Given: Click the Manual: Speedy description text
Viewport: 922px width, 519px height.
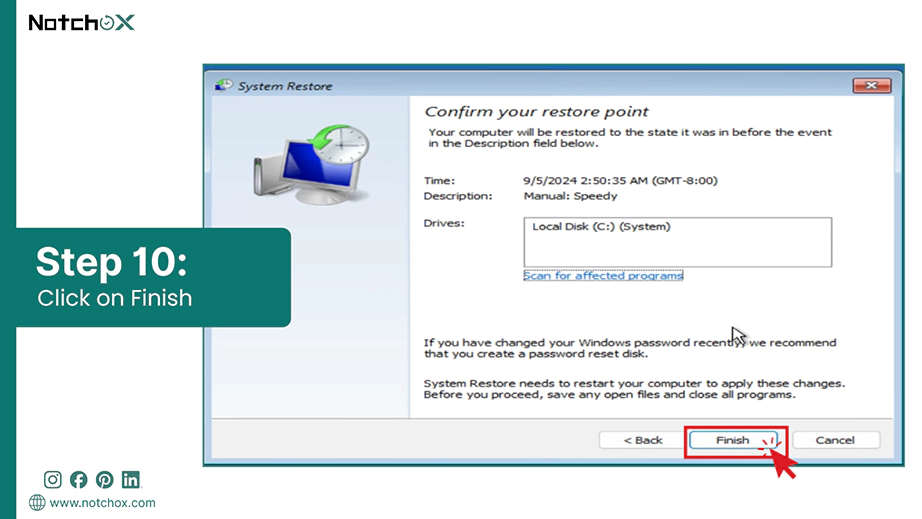Looking at the screenshot, I should pyautogui.click(x=570, y=196).
